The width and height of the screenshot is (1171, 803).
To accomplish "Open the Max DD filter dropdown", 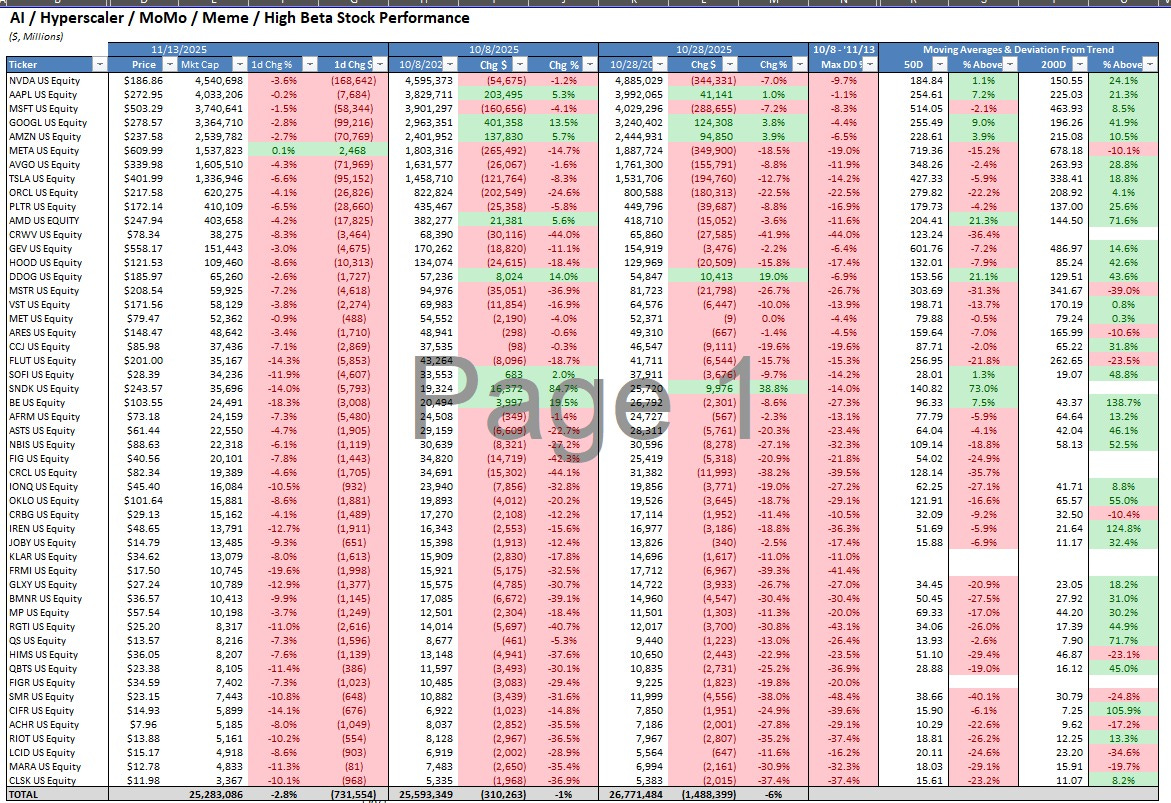I will (870, 65).
